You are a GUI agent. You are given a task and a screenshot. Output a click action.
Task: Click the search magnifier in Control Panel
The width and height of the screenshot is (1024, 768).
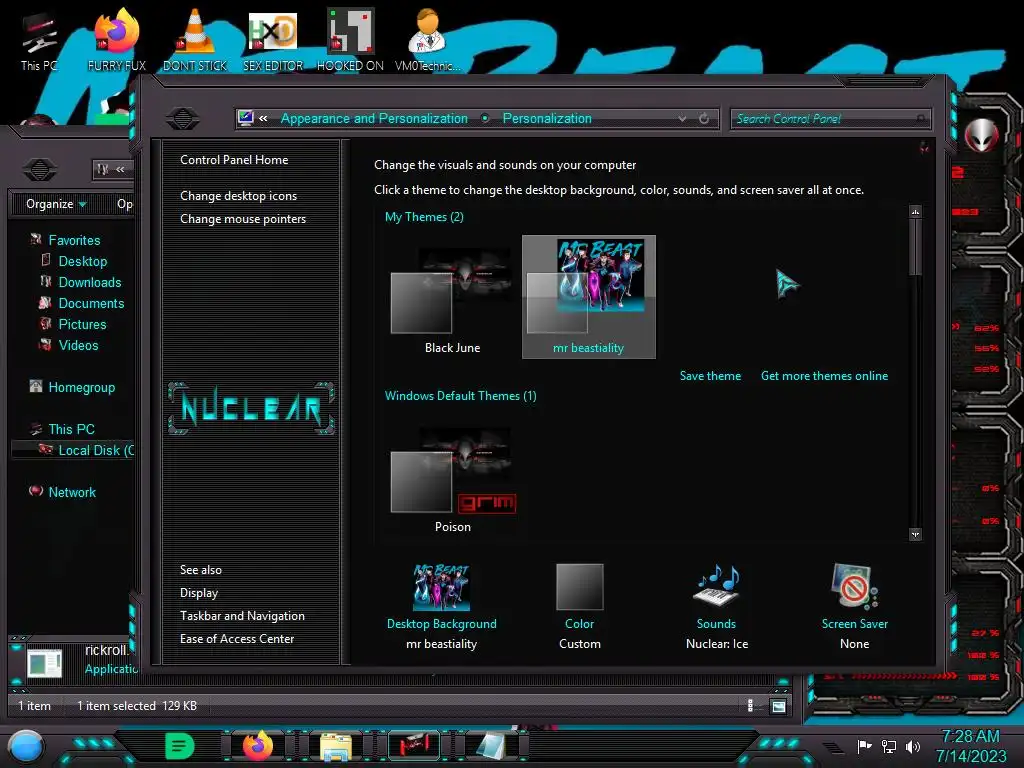921,118
